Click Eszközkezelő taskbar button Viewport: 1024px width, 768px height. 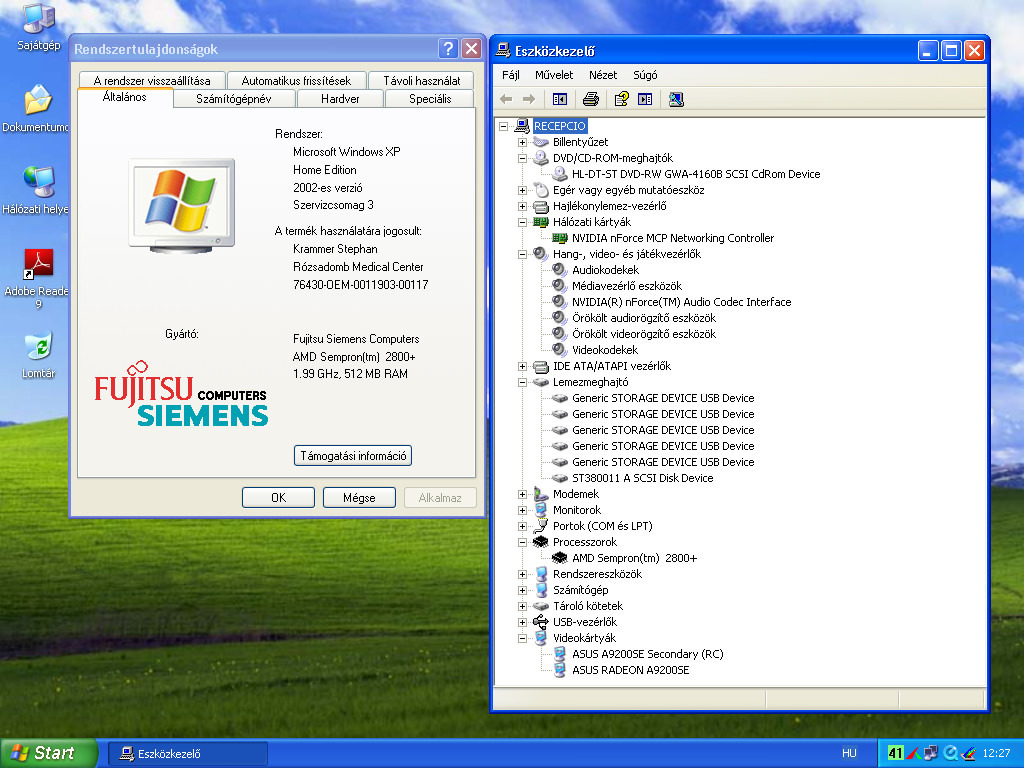point(187,754)
